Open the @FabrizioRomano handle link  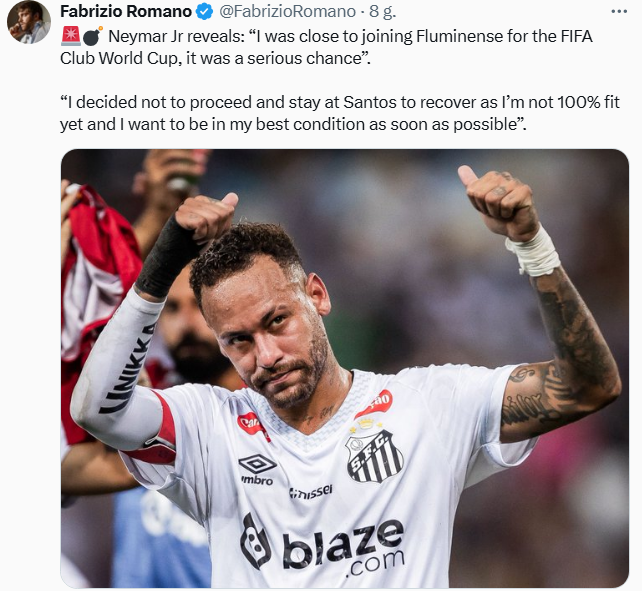point(288,11)
